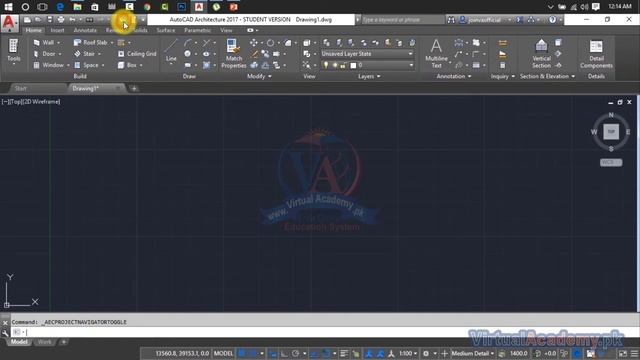Expand the Wall tool dropdown arrow

tap(58, 42)
